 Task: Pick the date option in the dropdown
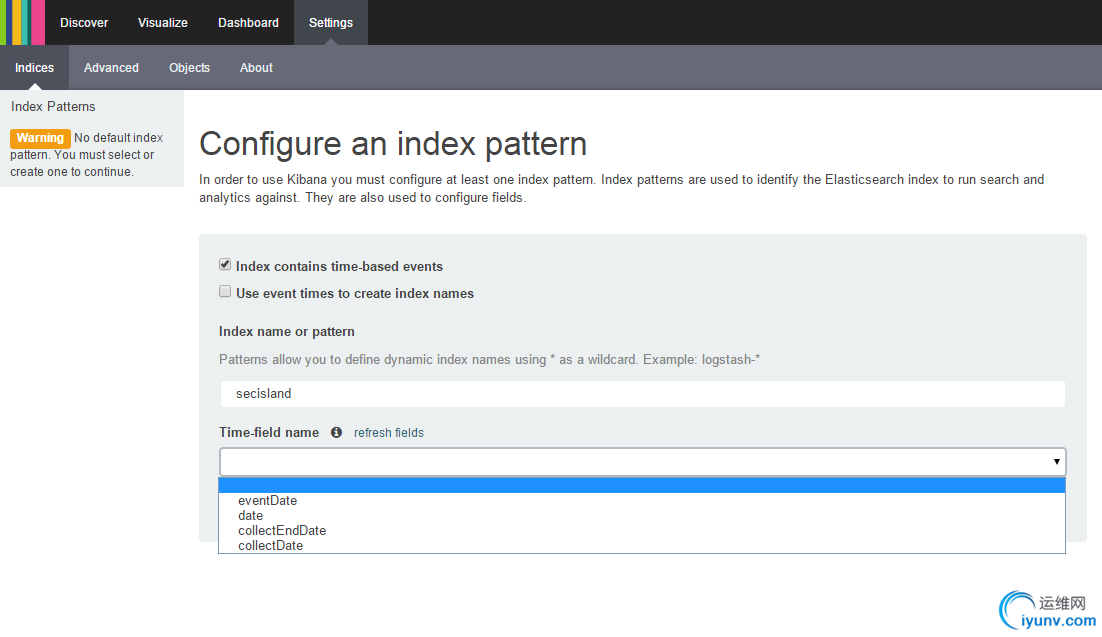click(x=251, y=516)
